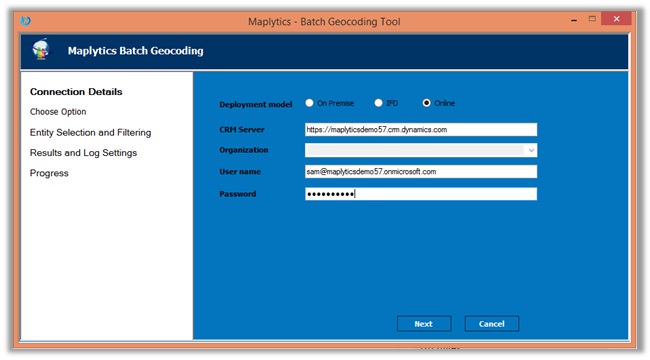The height and width of the screenshot is (360, 650).
Task: Select the Connection Details step
Action: point(76,92)
